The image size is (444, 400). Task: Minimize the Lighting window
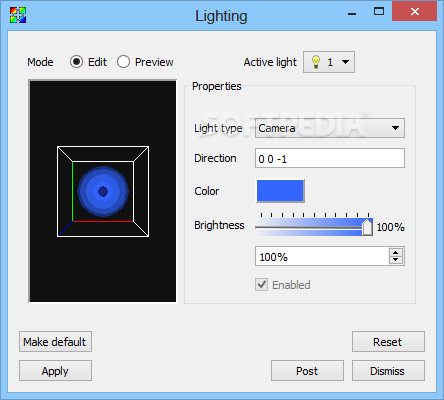click(352, 14)
